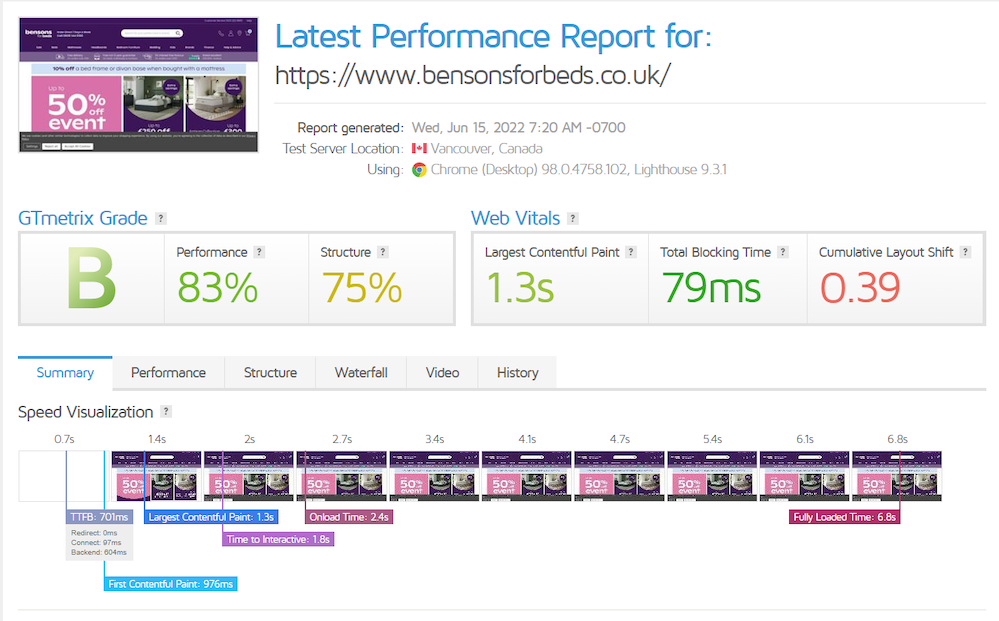This screenshot has width=999, height=621.
Task: Click the Onload Time: 2.4s marker
Action: tap(349, 517)
